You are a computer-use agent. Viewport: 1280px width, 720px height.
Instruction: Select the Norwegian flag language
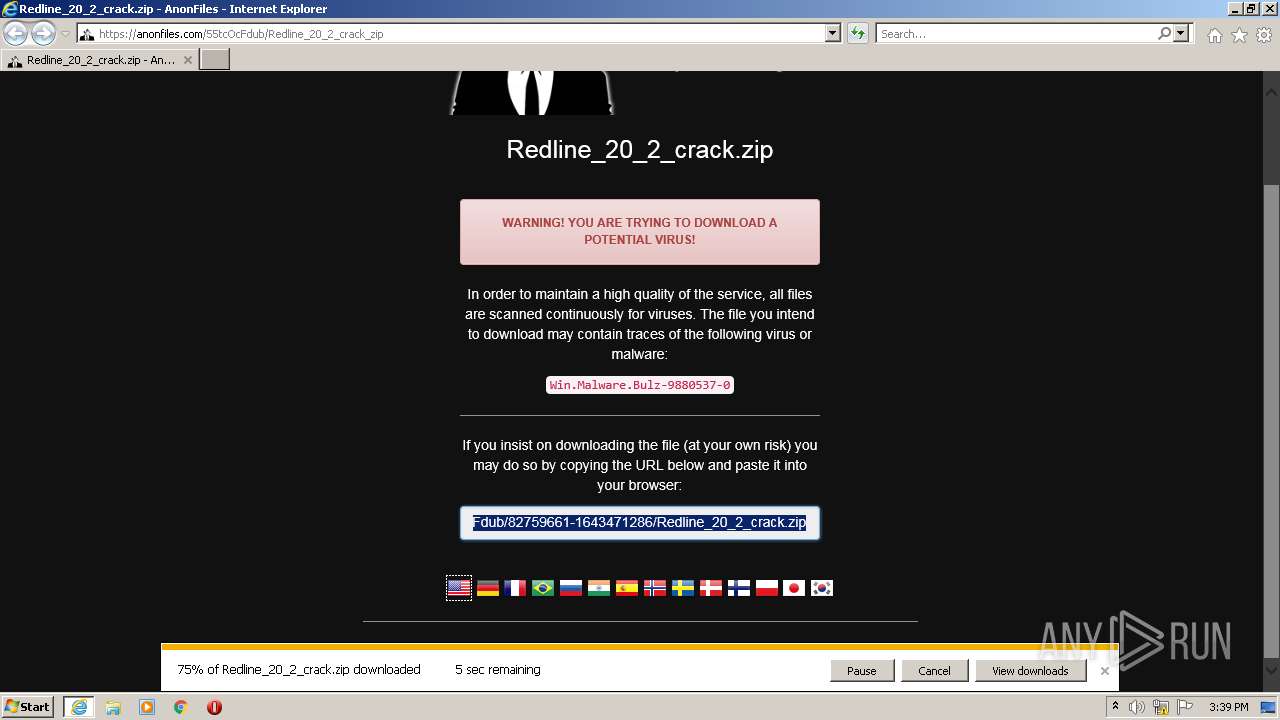point(655,588)
